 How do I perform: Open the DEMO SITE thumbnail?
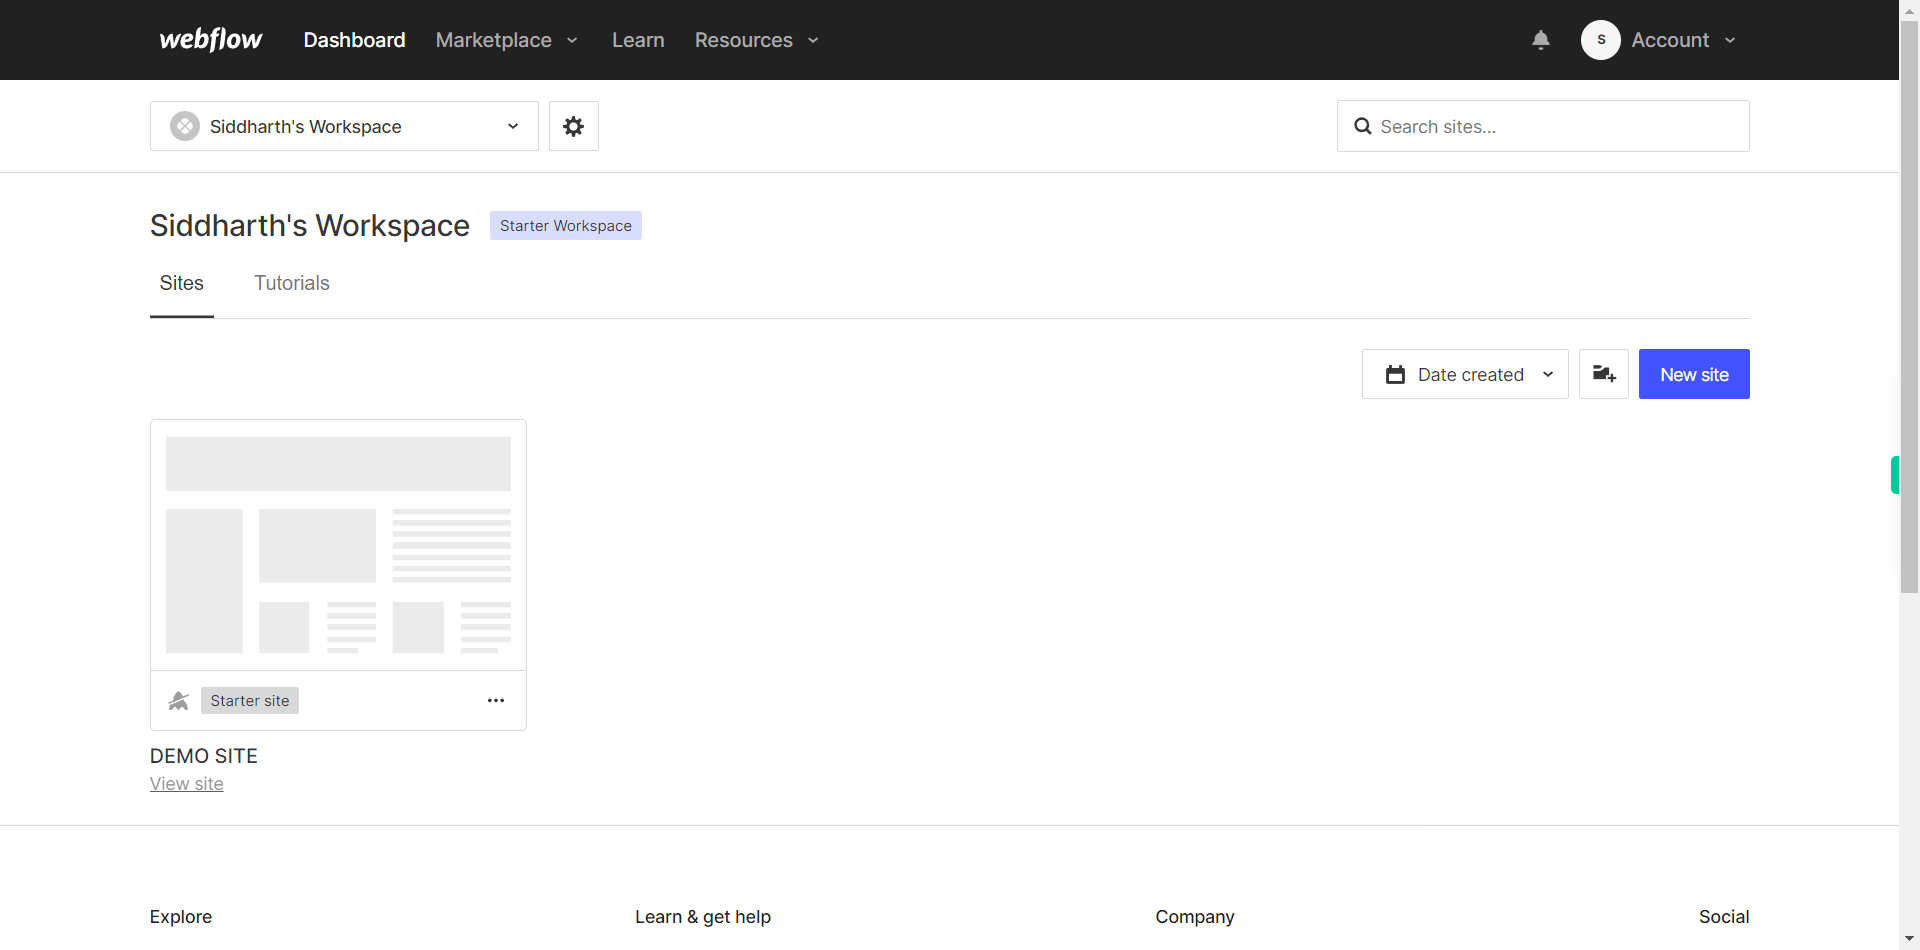coord(338,545)
